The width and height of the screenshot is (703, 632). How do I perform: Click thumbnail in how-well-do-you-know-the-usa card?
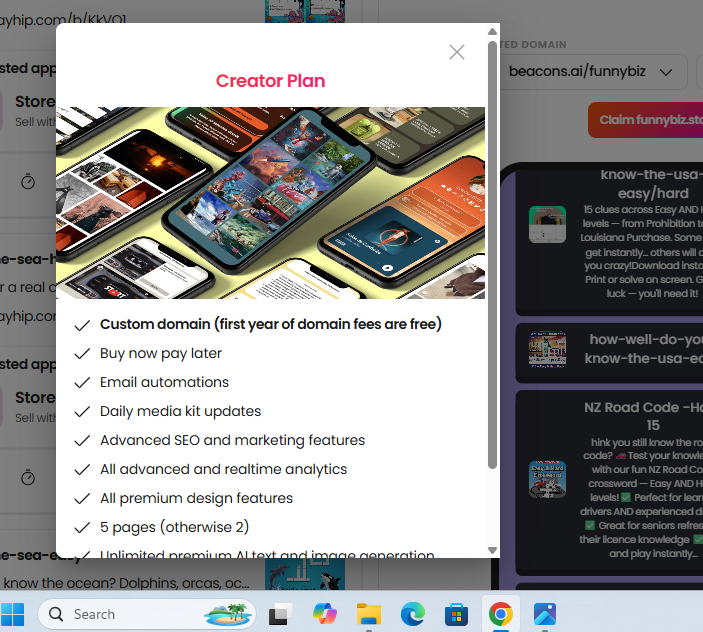point(547,350)
